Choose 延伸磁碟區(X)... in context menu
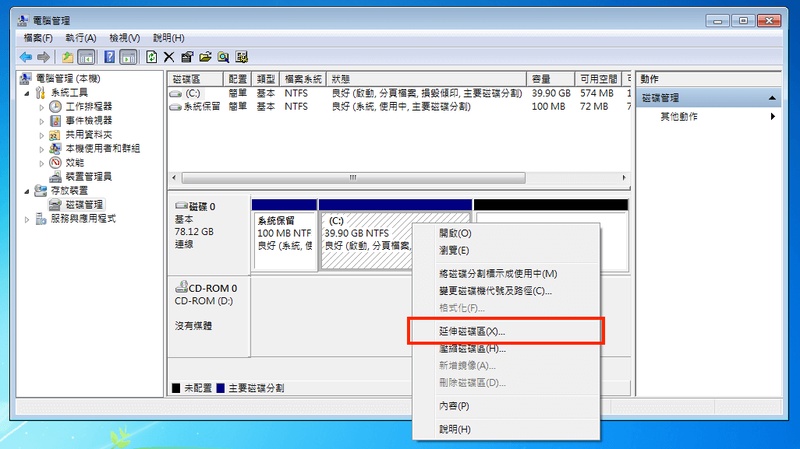The image size is (800, 449). [506, 332]
